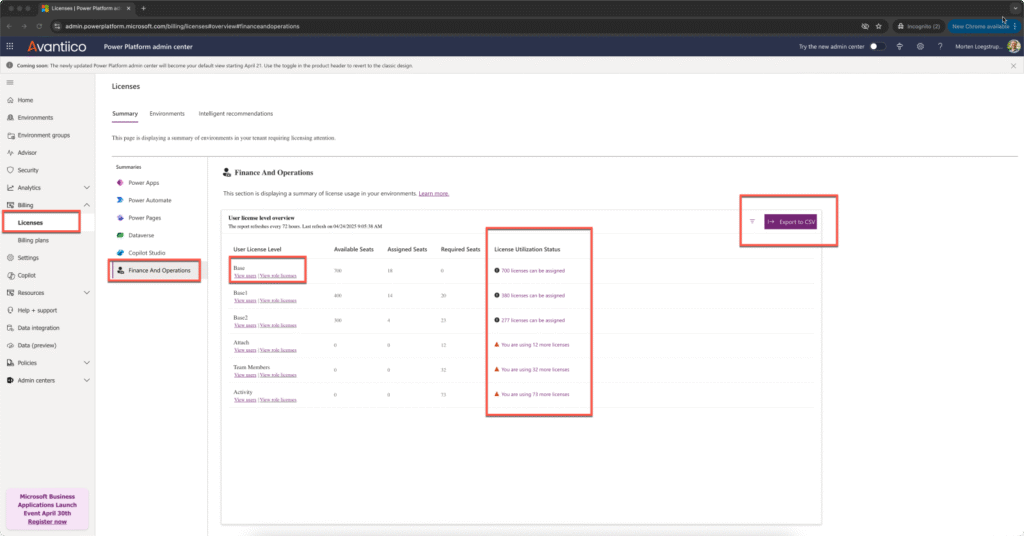Click the Export to CSV button
The image size is (1024, 536).
pos(790,222)
